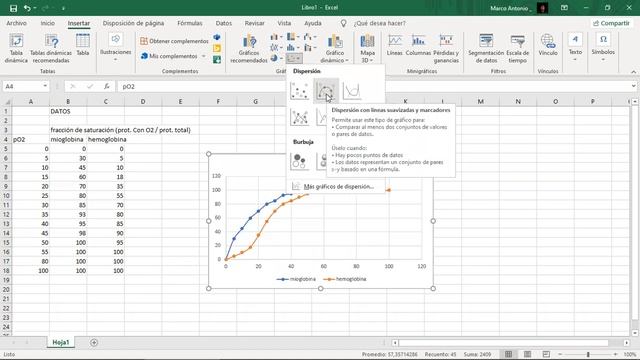The height and width of the screenshot is (360, 640).
Task: Expand the Name Box dropdown arrow
Action: [45, 87]
